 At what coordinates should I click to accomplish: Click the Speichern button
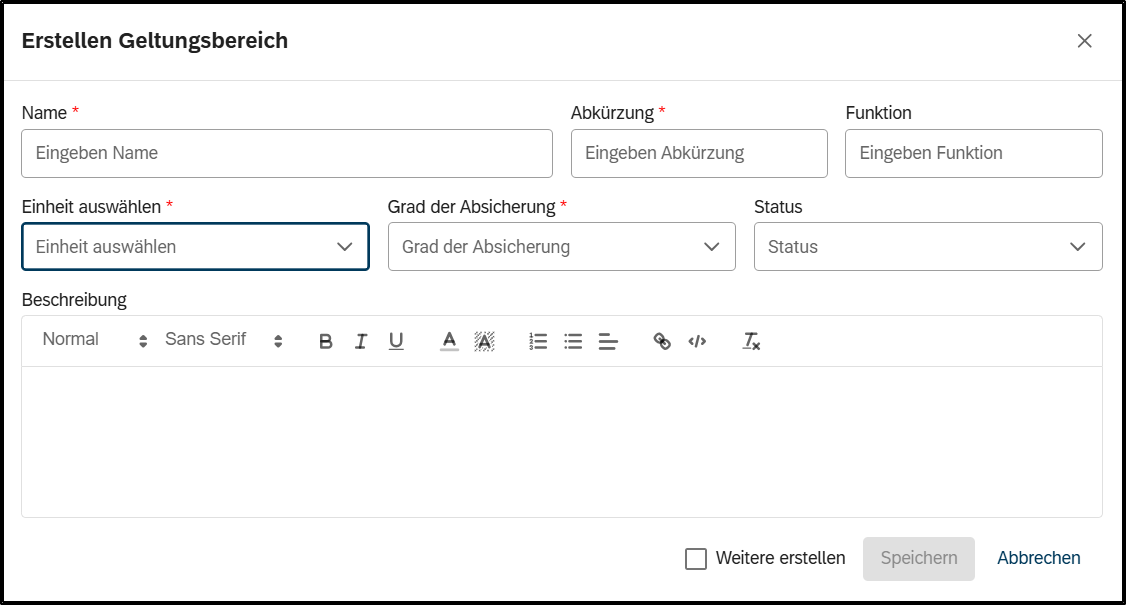[918, 558]
